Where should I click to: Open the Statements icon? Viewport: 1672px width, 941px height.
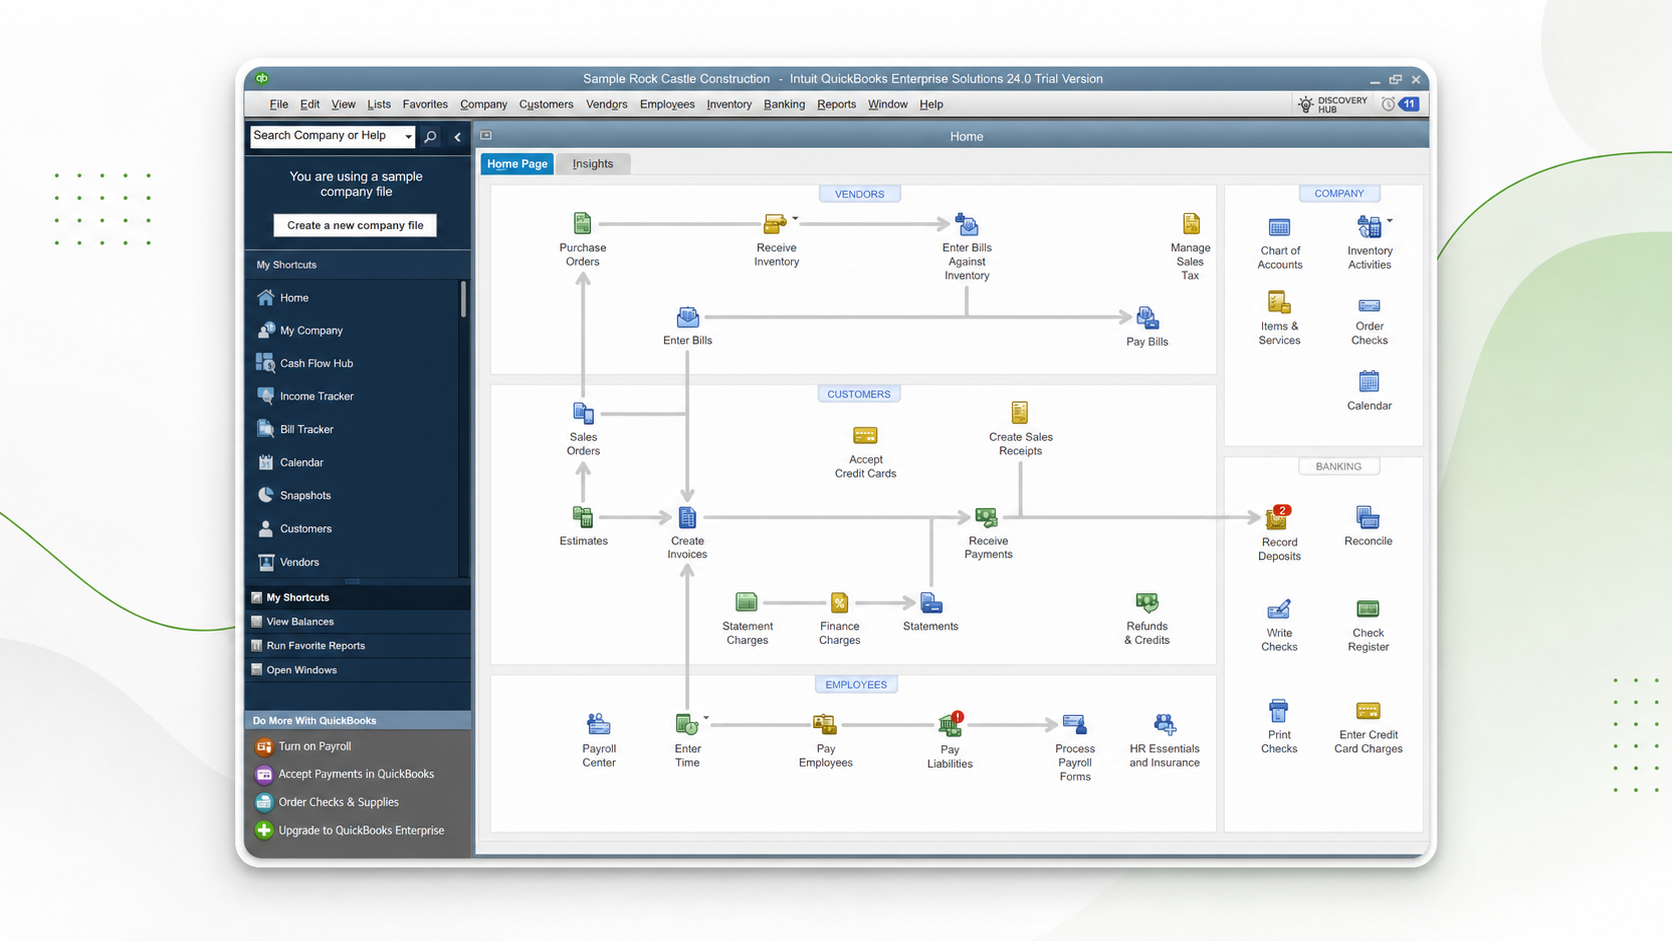(931, 602)
